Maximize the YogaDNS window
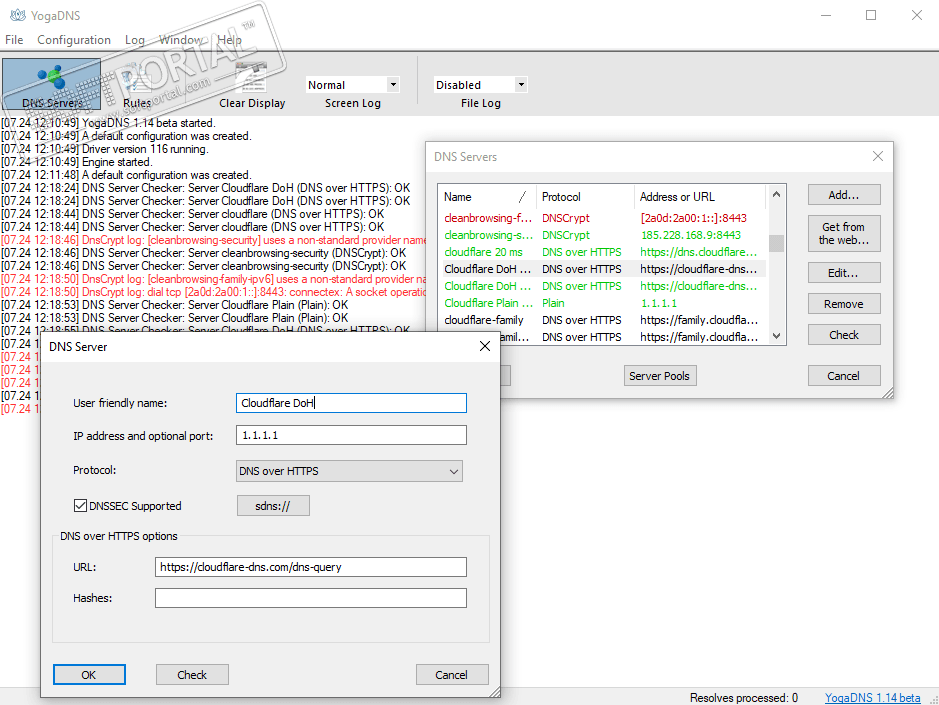The image size is (939, 705). click(x=871, y=15)
